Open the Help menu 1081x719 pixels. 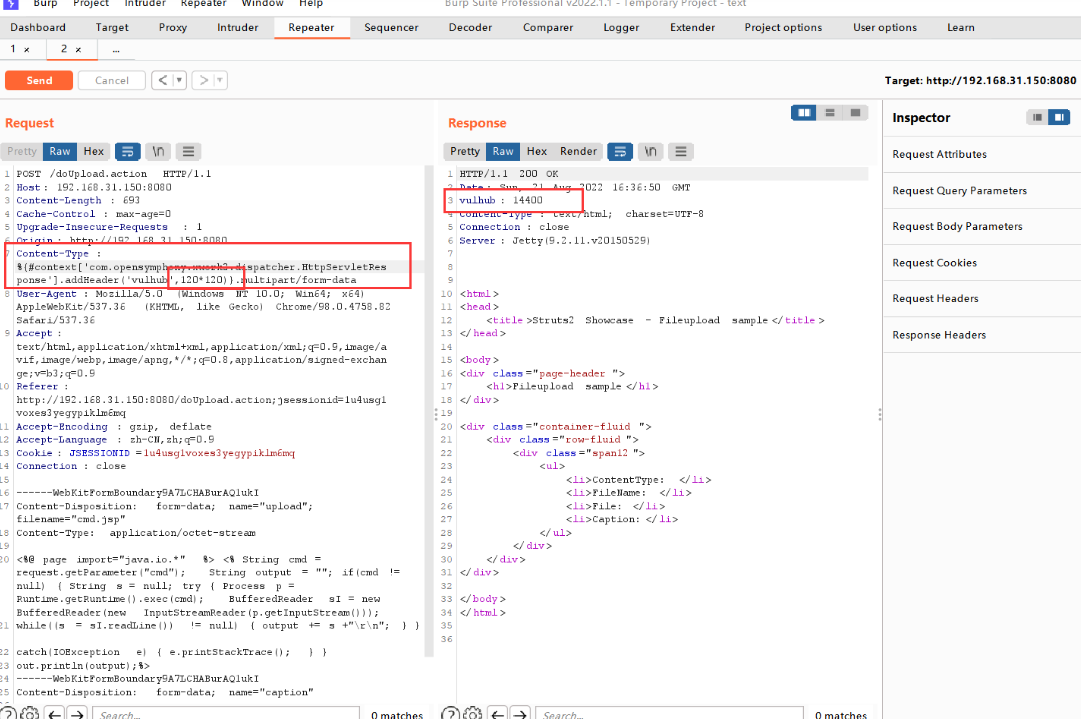point(311,3)
